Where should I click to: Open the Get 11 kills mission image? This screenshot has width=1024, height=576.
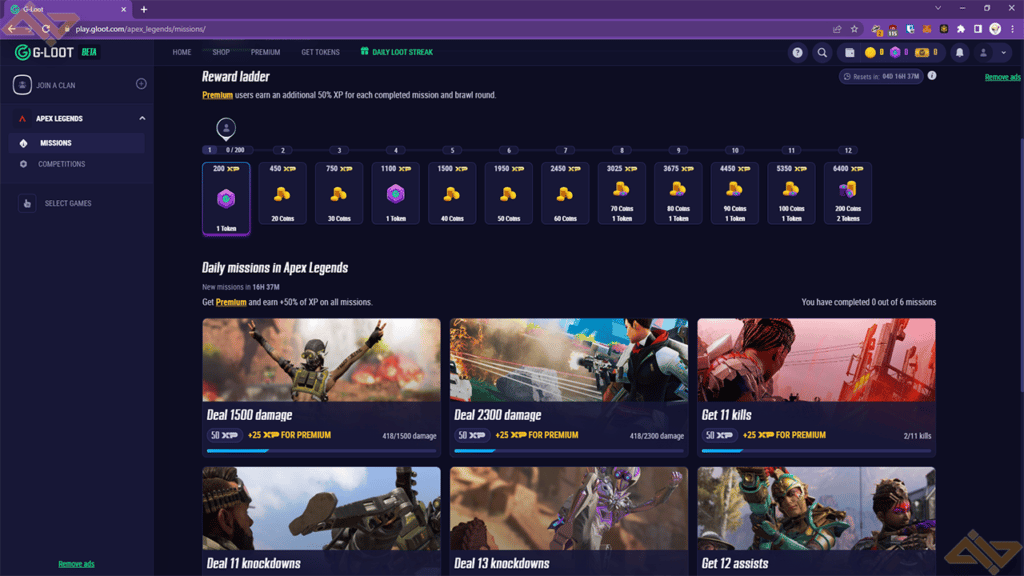point(816,360)
